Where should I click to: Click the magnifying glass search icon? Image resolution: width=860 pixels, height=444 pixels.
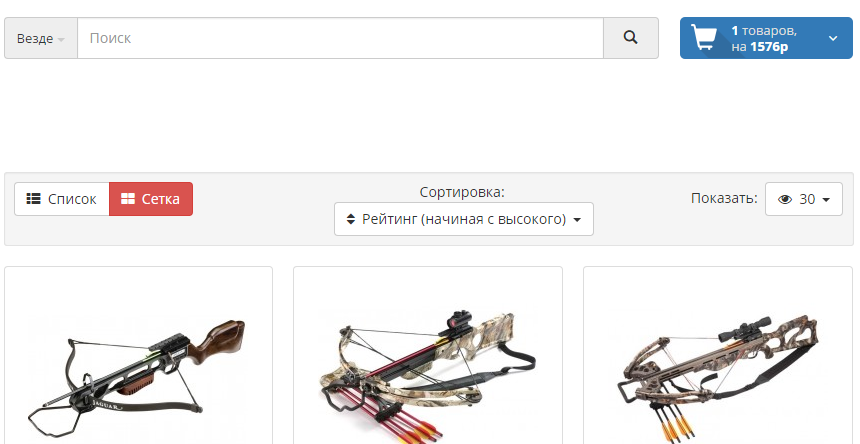point(631,38)
